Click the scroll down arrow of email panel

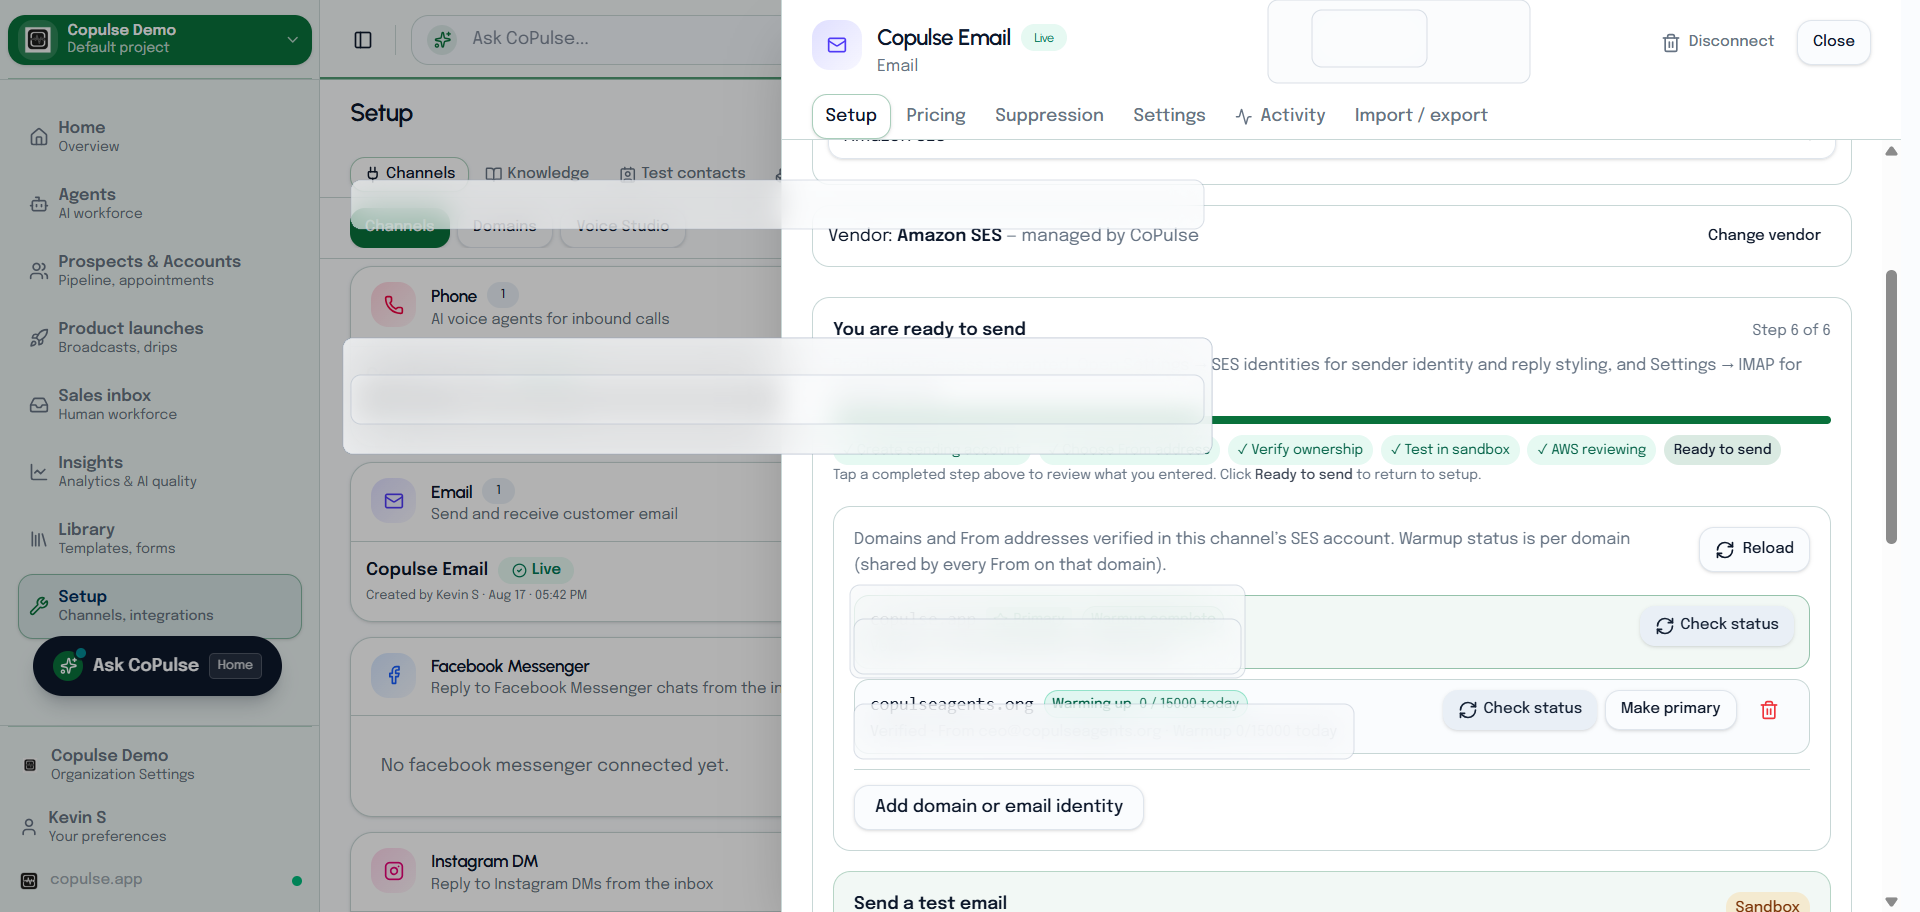tap(1891, 902)
